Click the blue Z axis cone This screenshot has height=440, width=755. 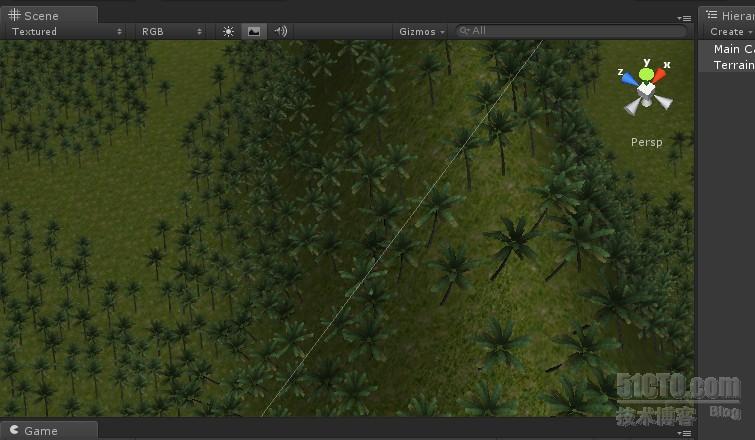point(629,79)
